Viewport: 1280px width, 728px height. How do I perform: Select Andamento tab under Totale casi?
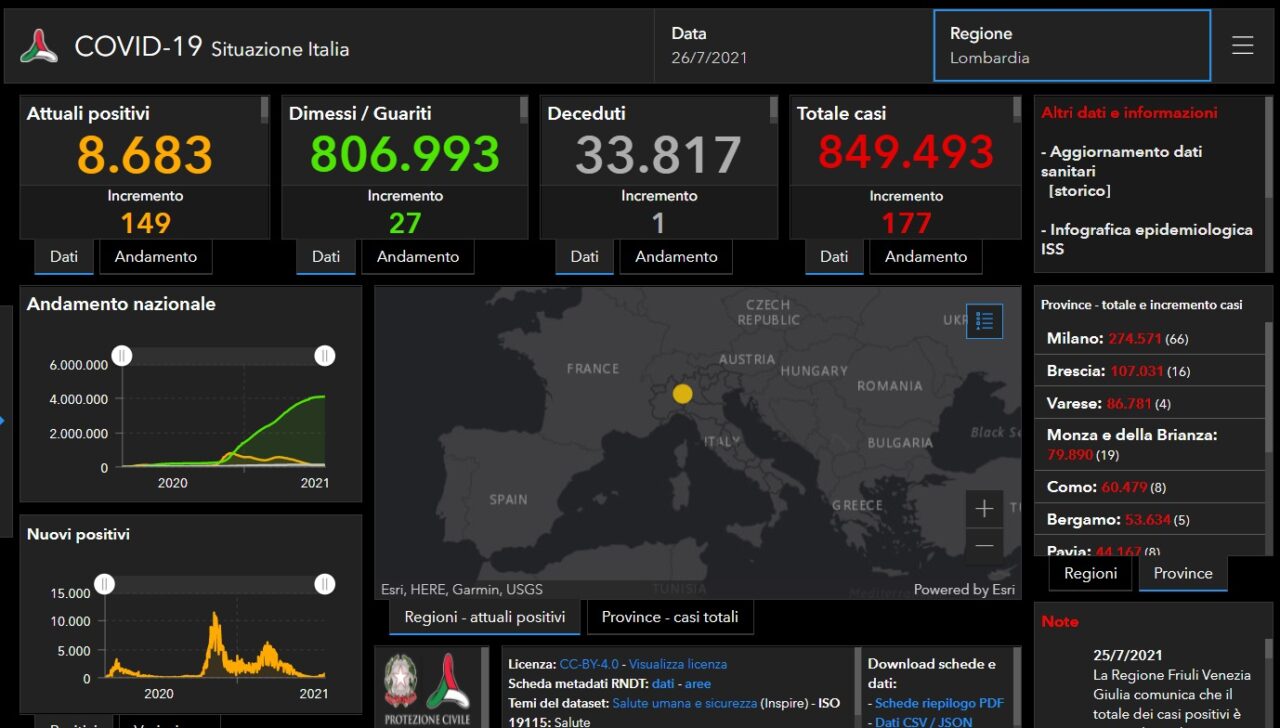pos(925,257)
